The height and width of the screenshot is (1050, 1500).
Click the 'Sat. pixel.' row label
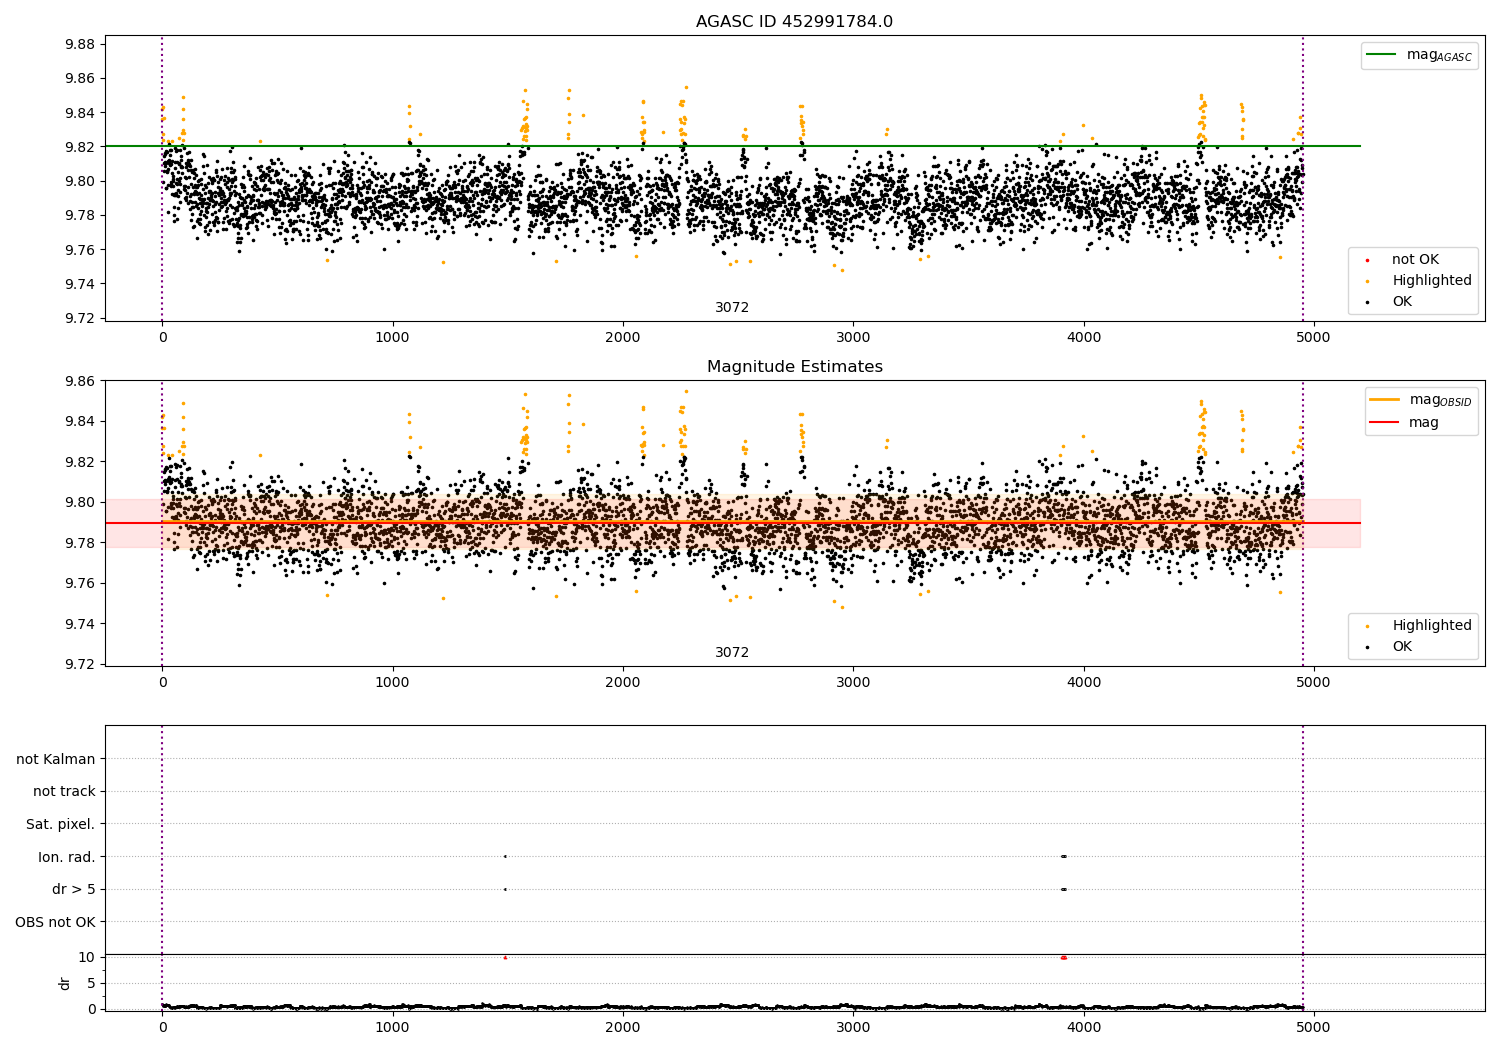(x=61, y=825)
